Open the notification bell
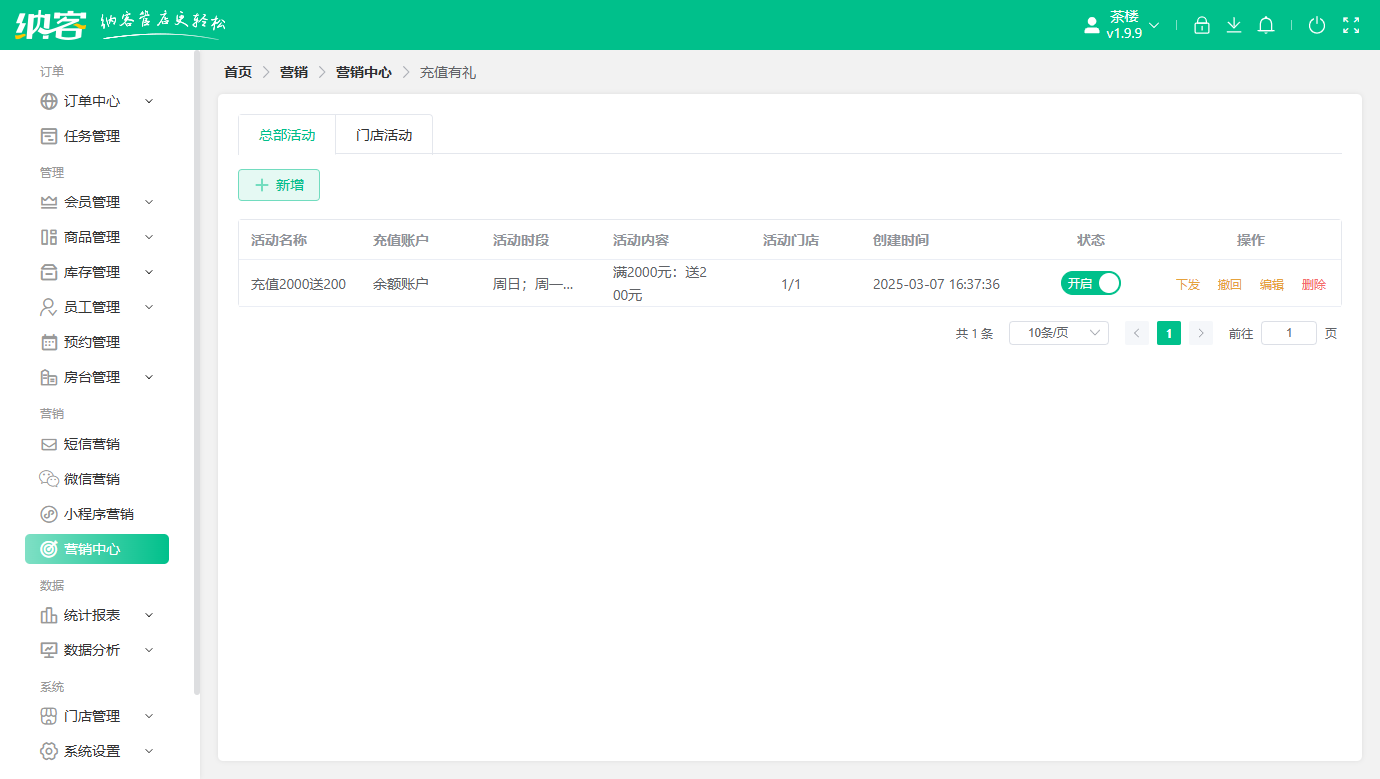Screen dimensions: 1380x779 [x=1266, y=26]
